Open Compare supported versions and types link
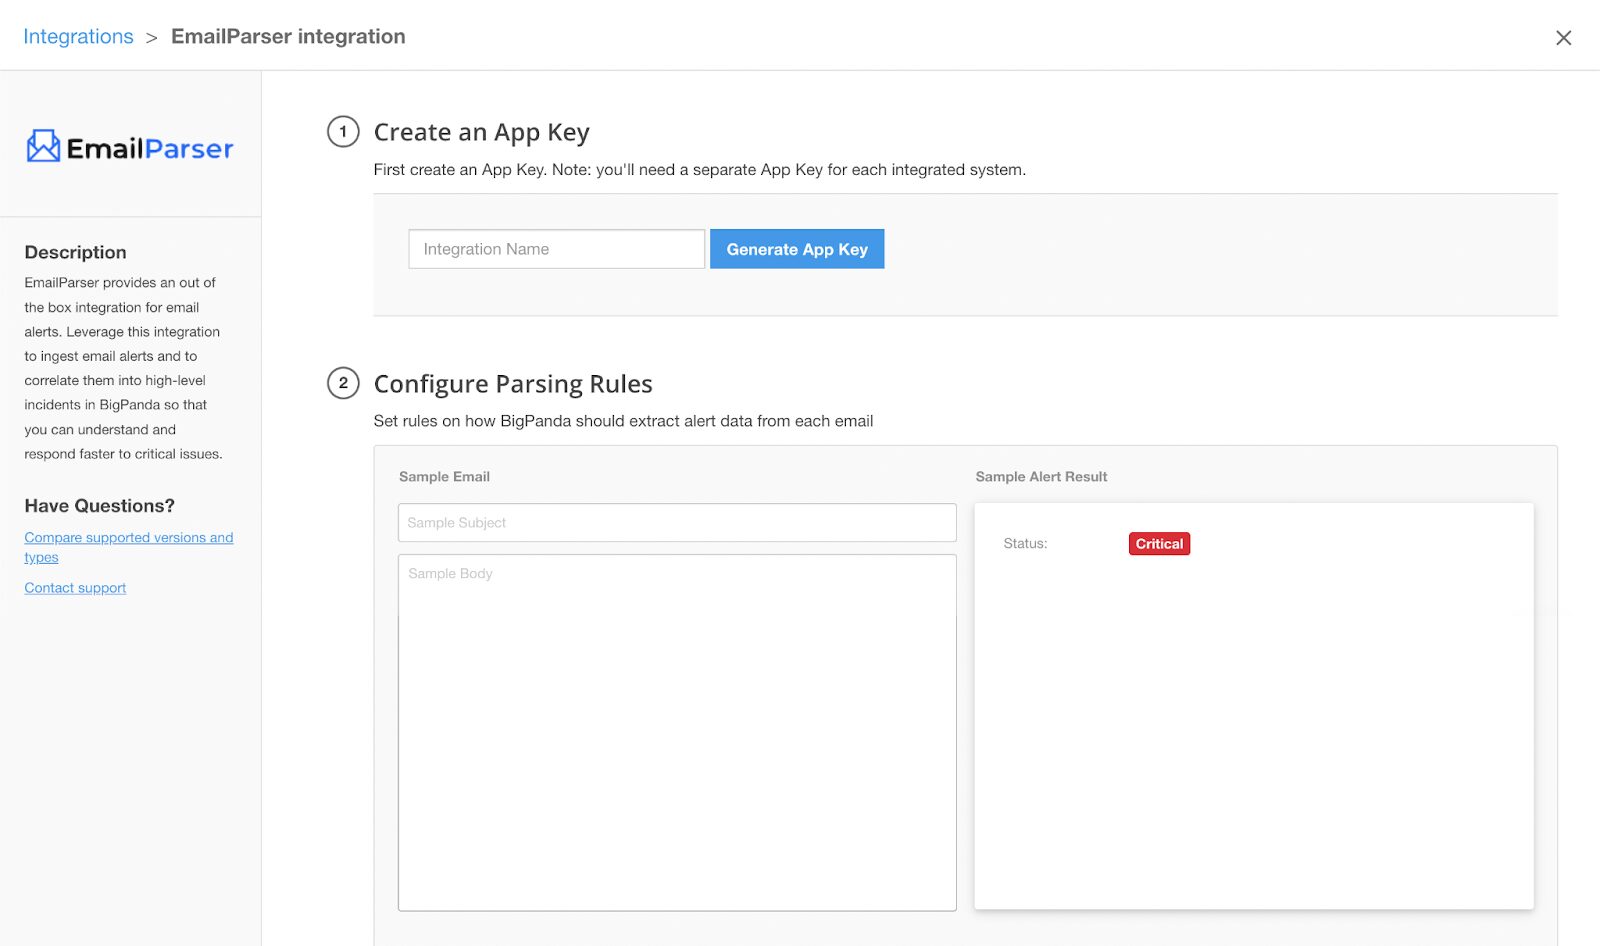The height and width of the screenshot is (946, 1600). [129, 547]
